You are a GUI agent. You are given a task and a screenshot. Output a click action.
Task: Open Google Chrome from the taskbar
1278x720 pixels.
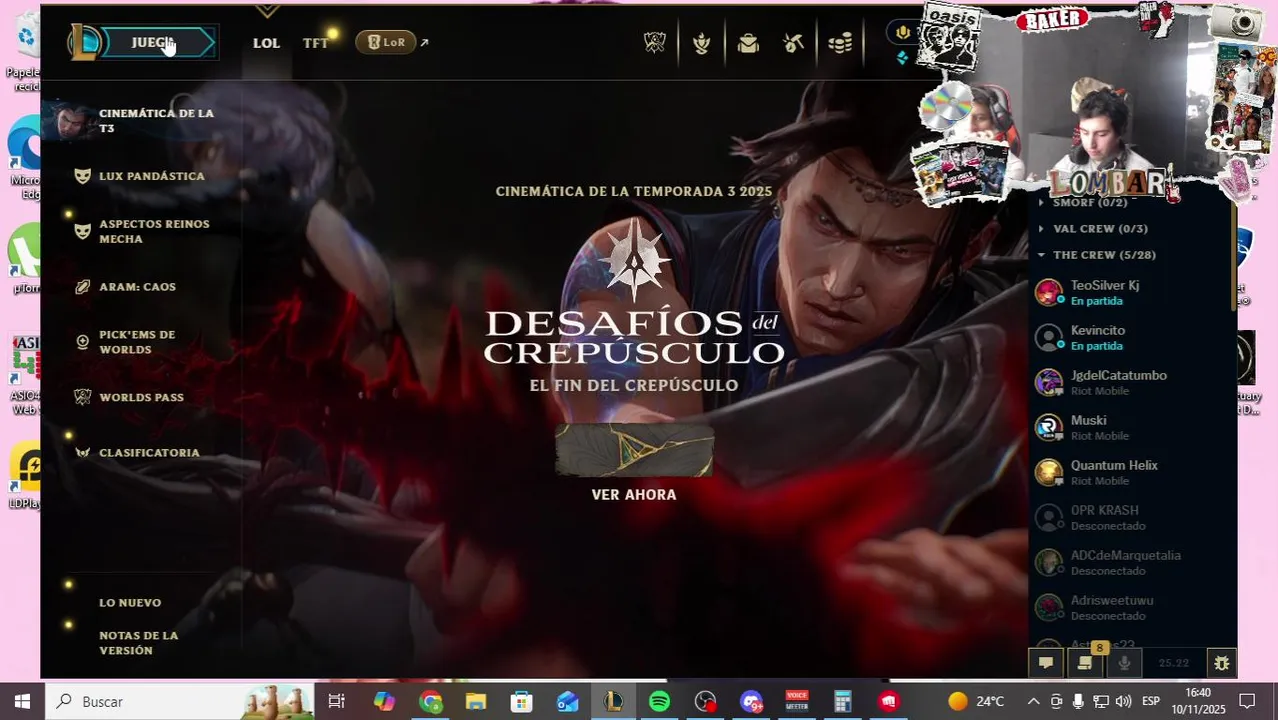click(x=431, y=701)
